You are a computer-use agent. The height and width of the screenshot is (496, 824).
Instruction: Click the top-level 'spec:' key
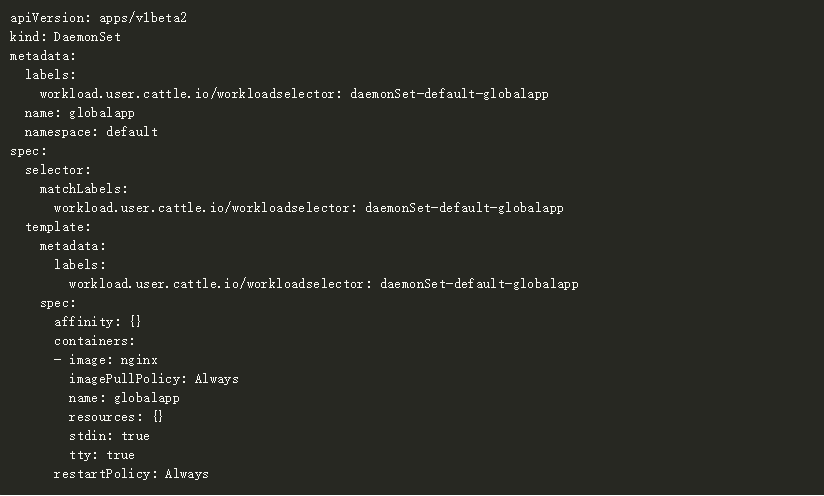pyautogui.click(x=28, y=151)
